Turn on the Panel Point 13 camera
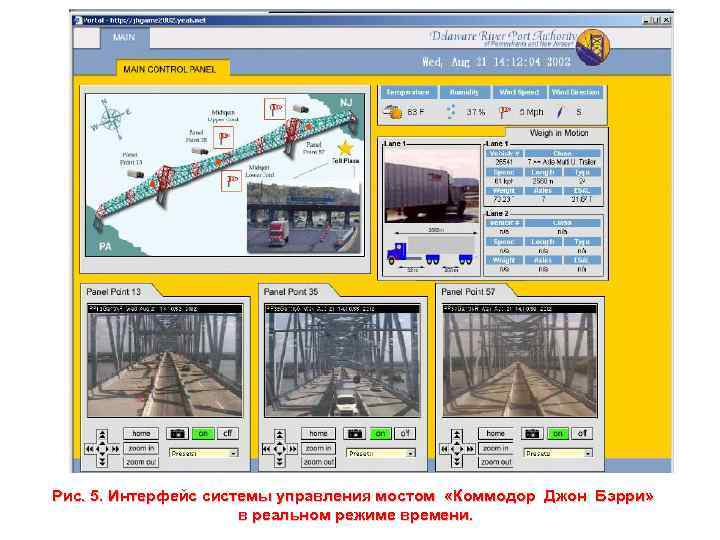The image size is (720, 540). pyautogui.click(x=203, y=433)
